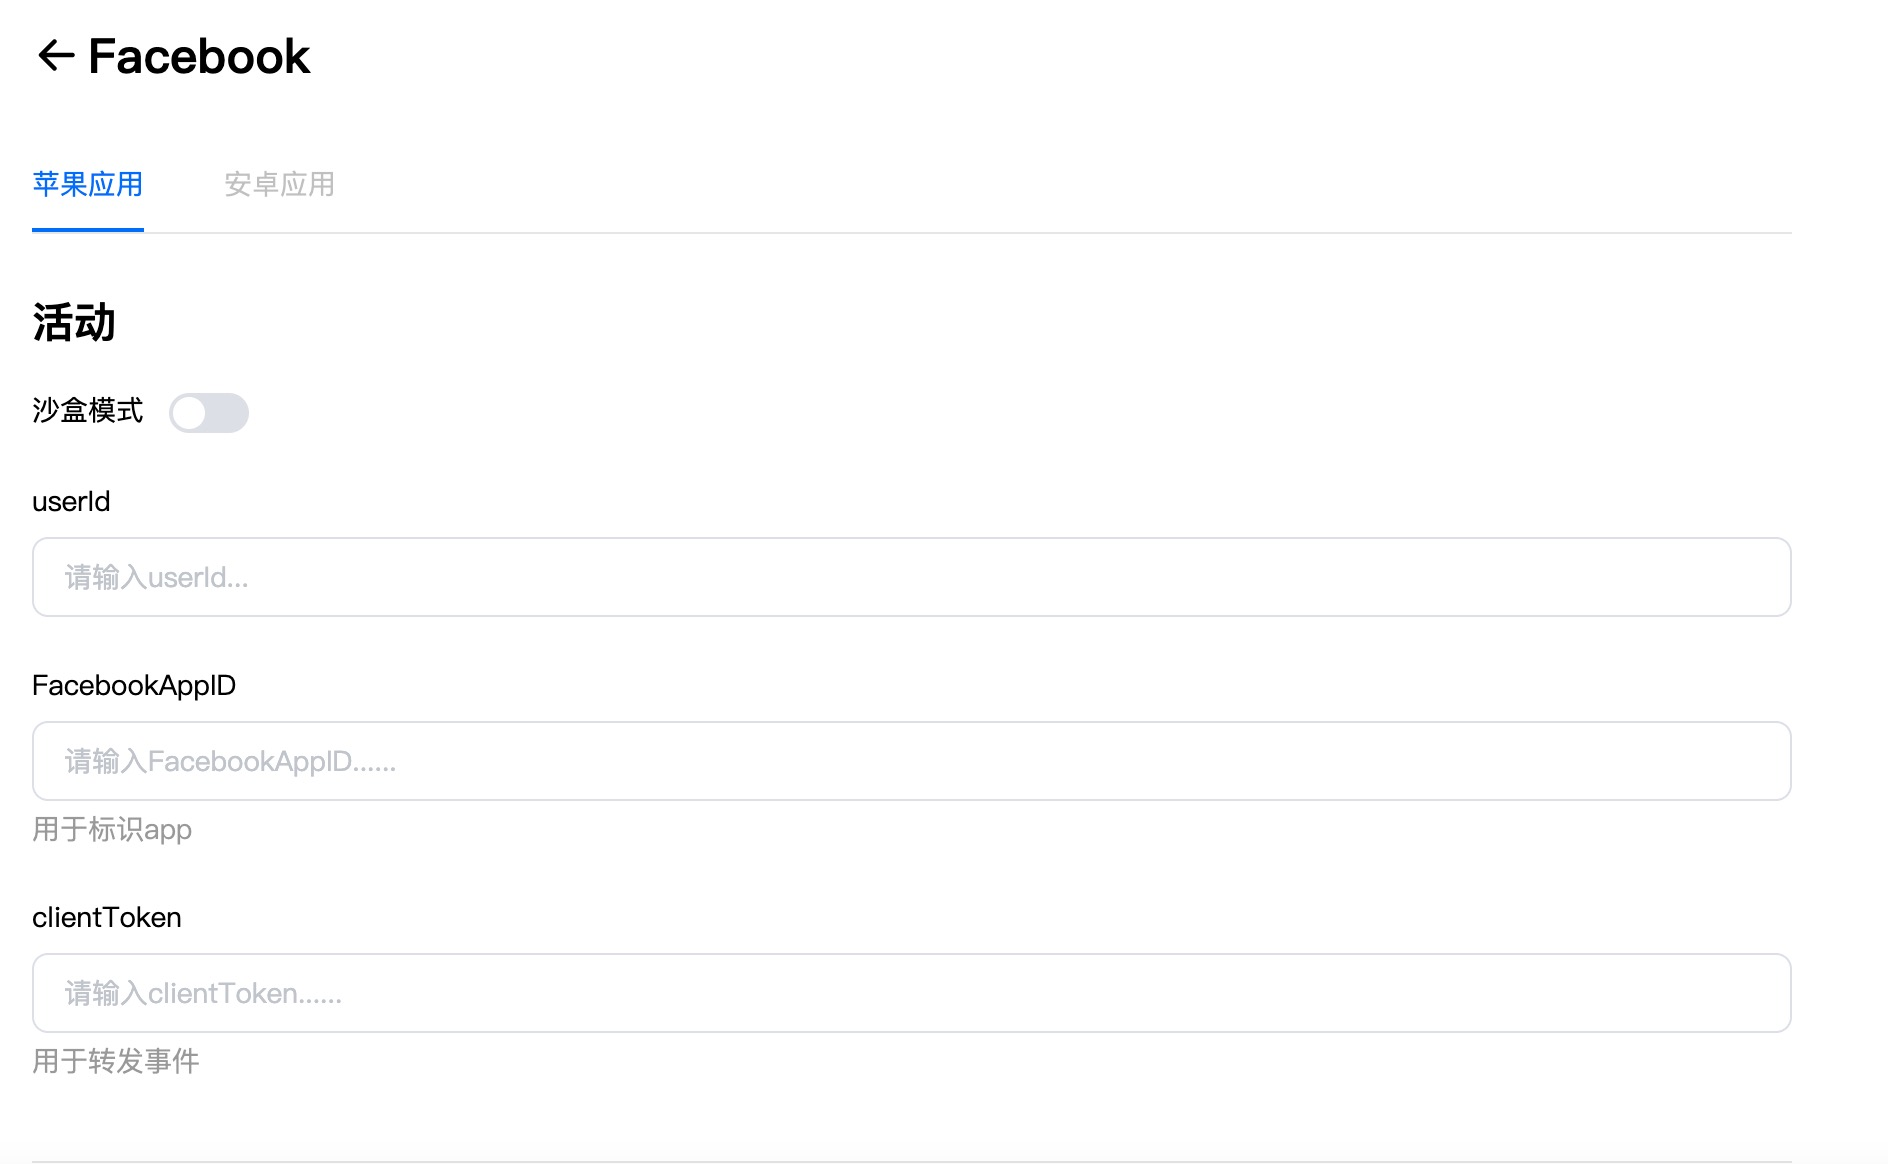Click into the FacebookAppID input box
Screen dimensions: 1888x1164
click(911, 761)
